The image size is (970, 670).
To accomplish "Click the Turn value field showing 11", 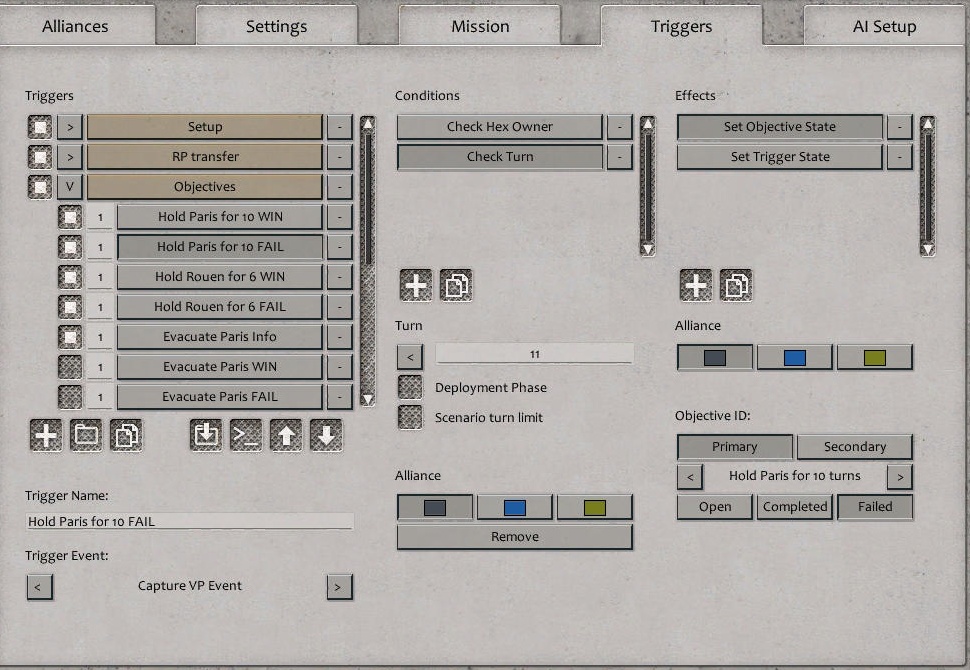I will tap(534, 353).
